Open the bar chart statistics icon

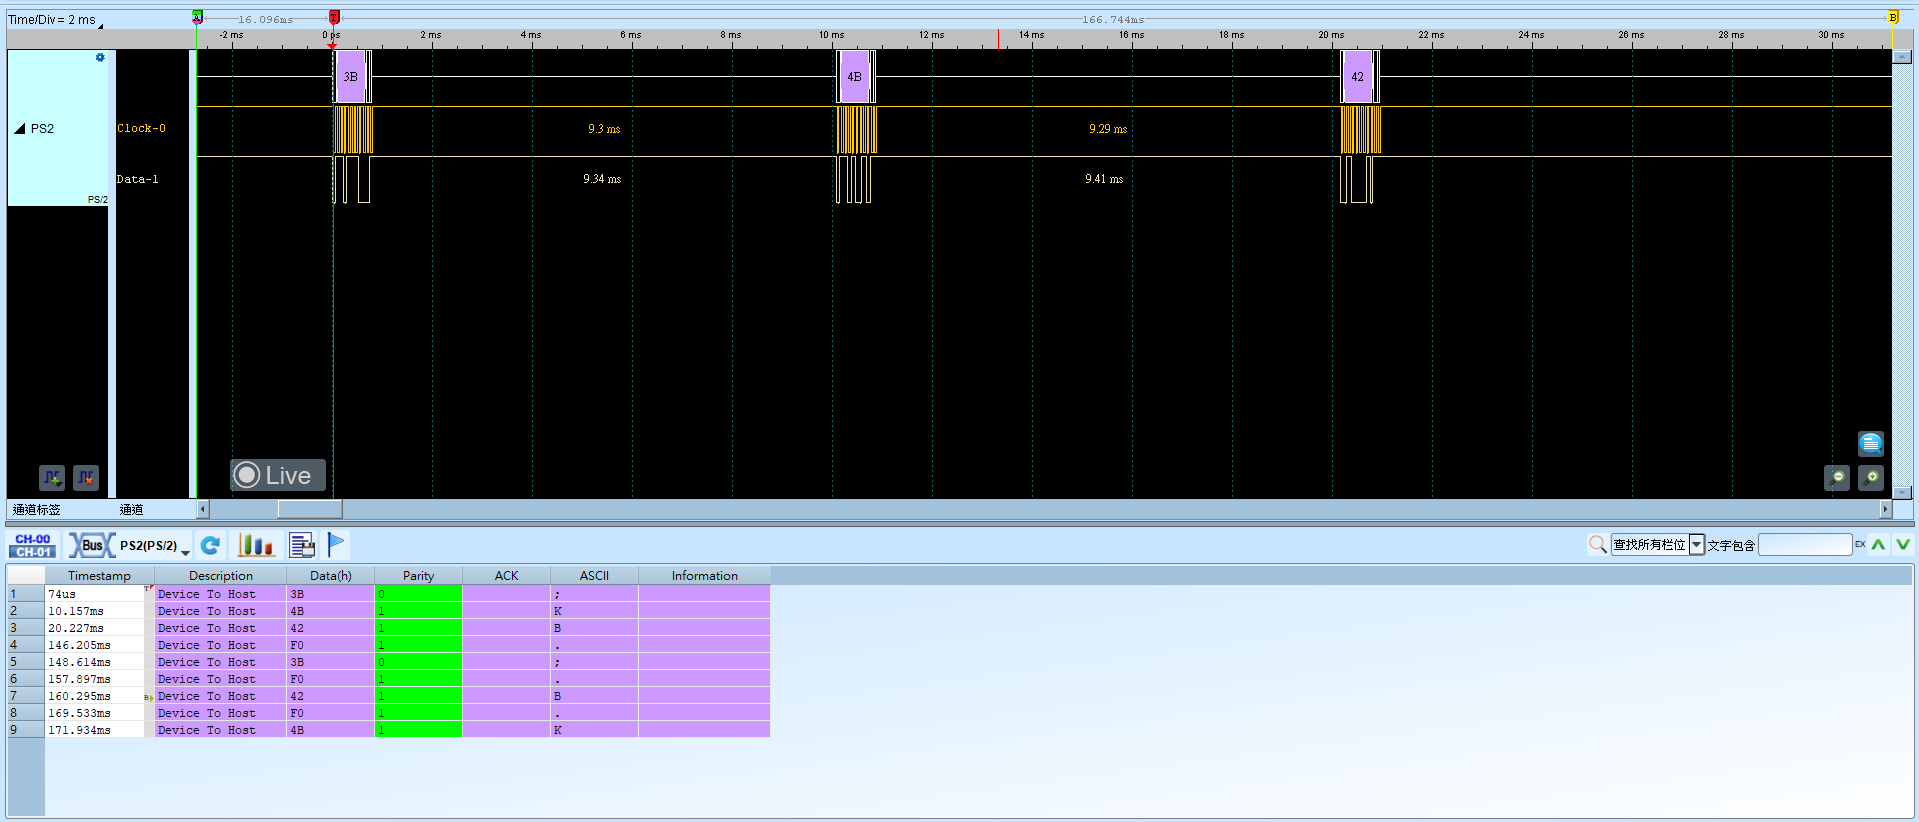(255, 545)
